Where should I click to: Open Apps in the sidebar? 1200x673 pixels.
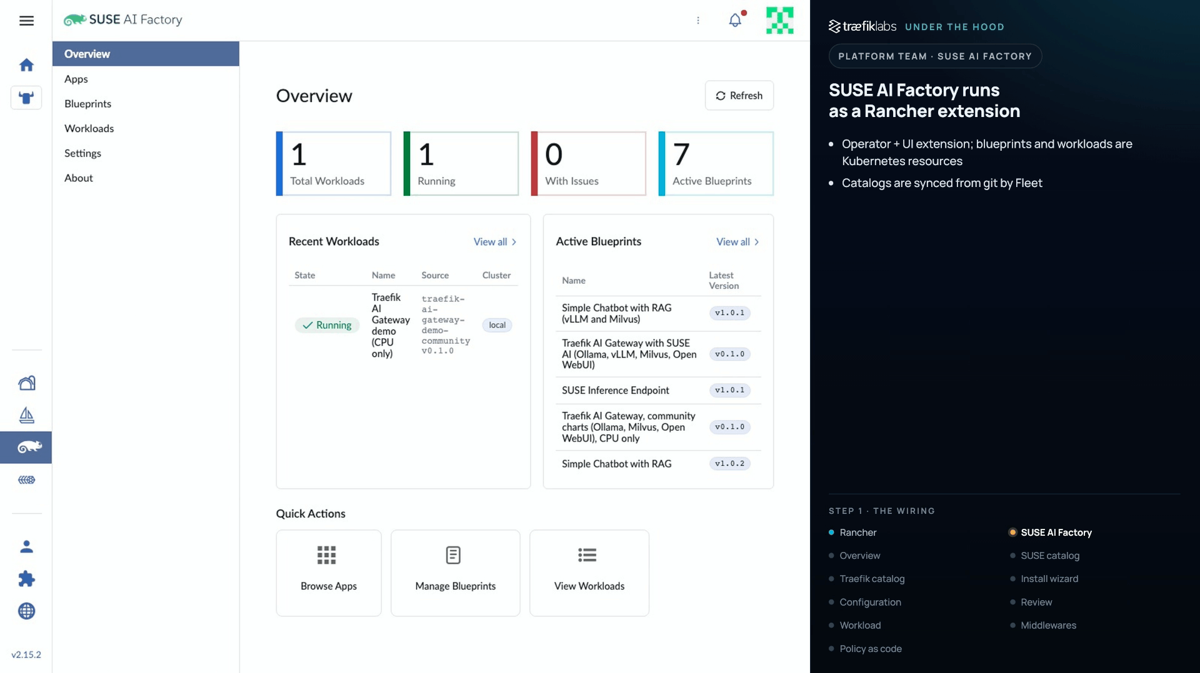[x=76, y=79]
